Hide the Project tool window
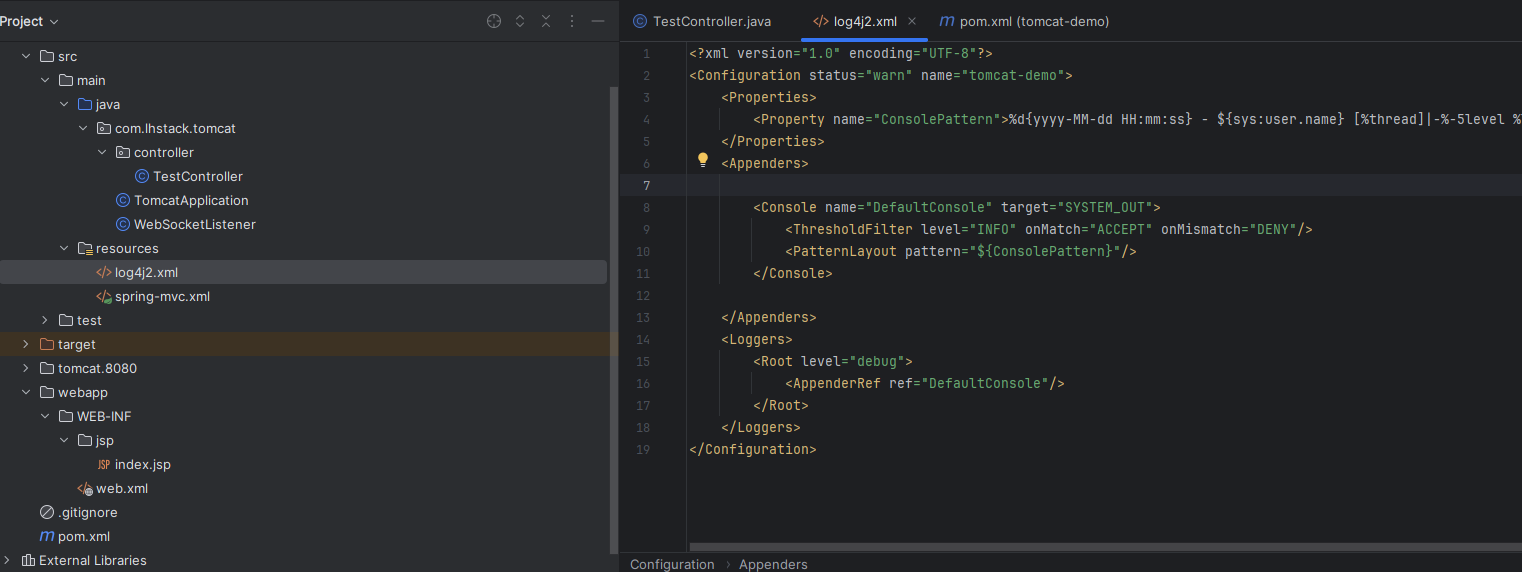The width and height of the screenshot is (1522, 572). point(598,21)
